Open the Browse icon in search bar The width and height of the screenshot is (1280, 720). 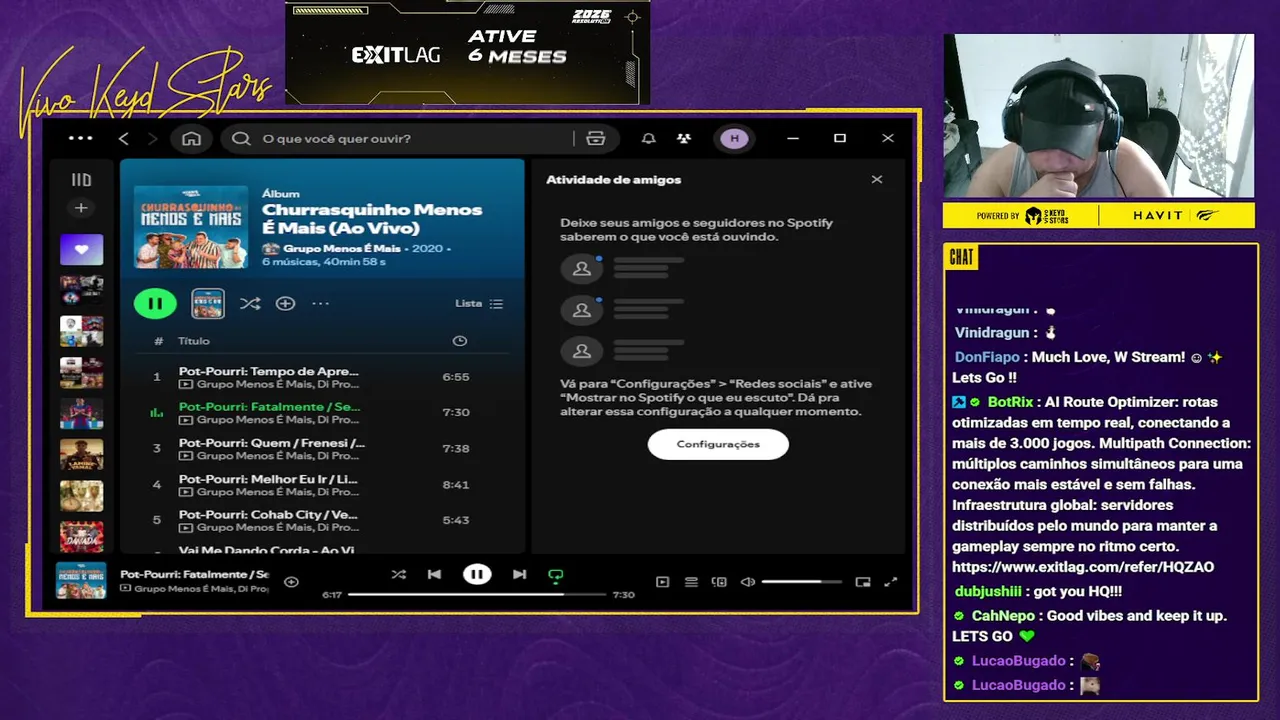click(x=596, y=138)
